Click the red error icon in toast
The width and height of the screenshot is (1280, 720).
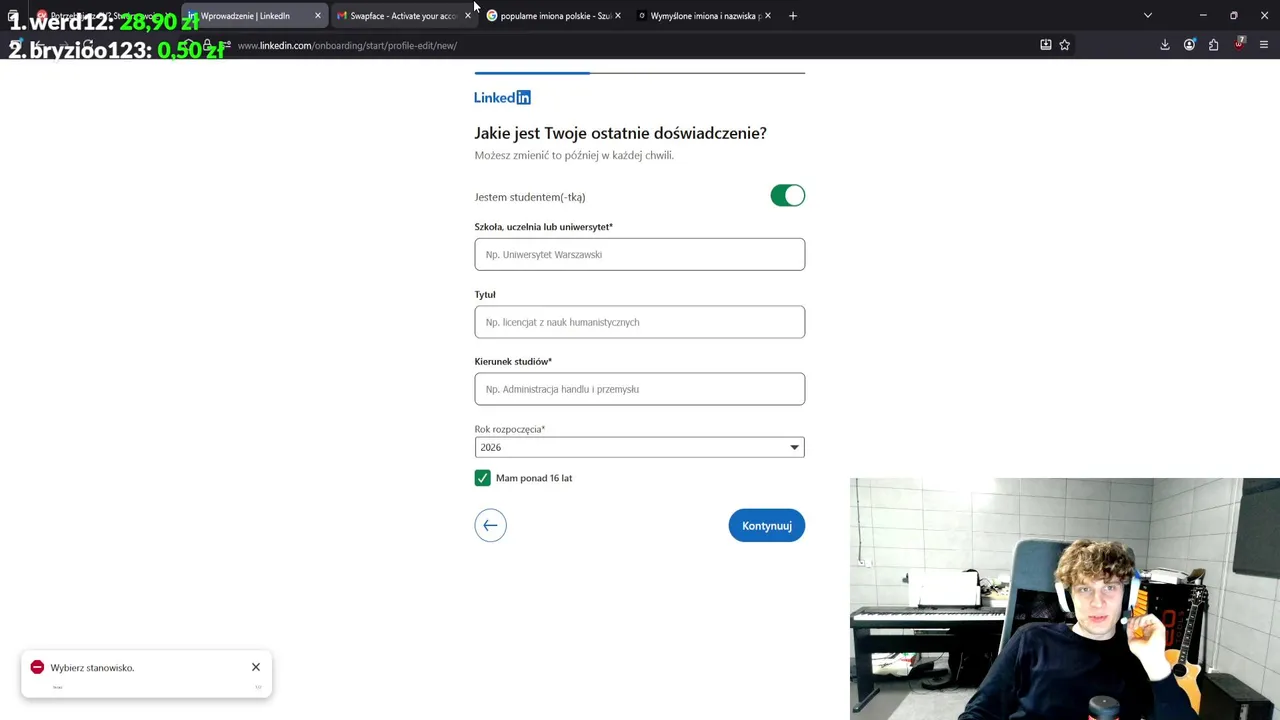(x=37, y=667)
